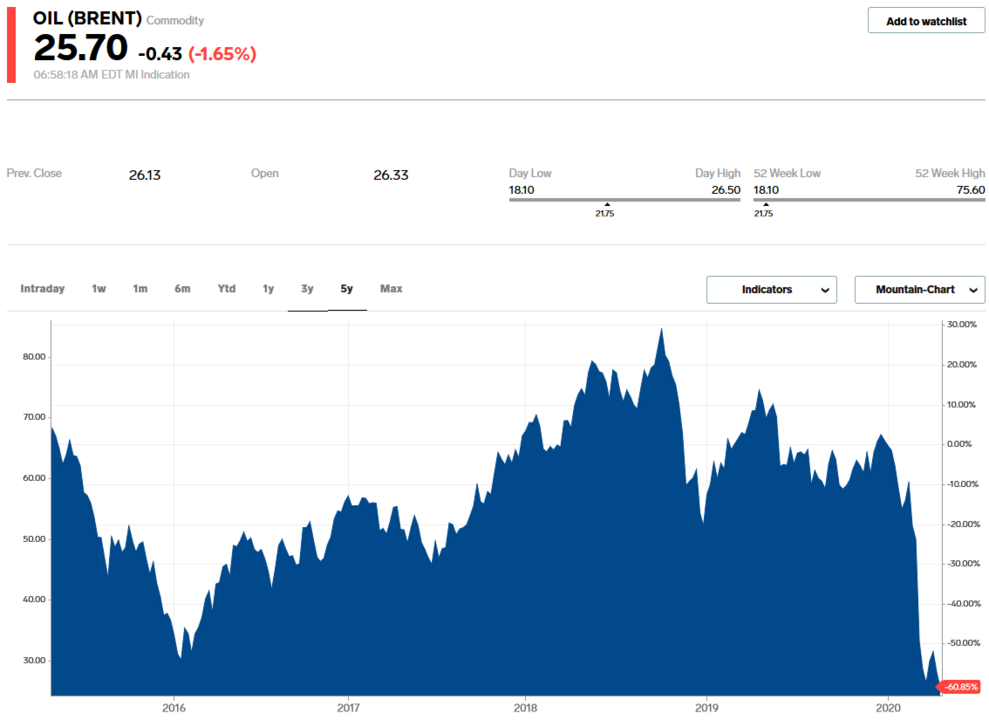Click the OIL (BRENT) title
The height and width of the screenshot is (720, 989).
click(x=87, y=18)
